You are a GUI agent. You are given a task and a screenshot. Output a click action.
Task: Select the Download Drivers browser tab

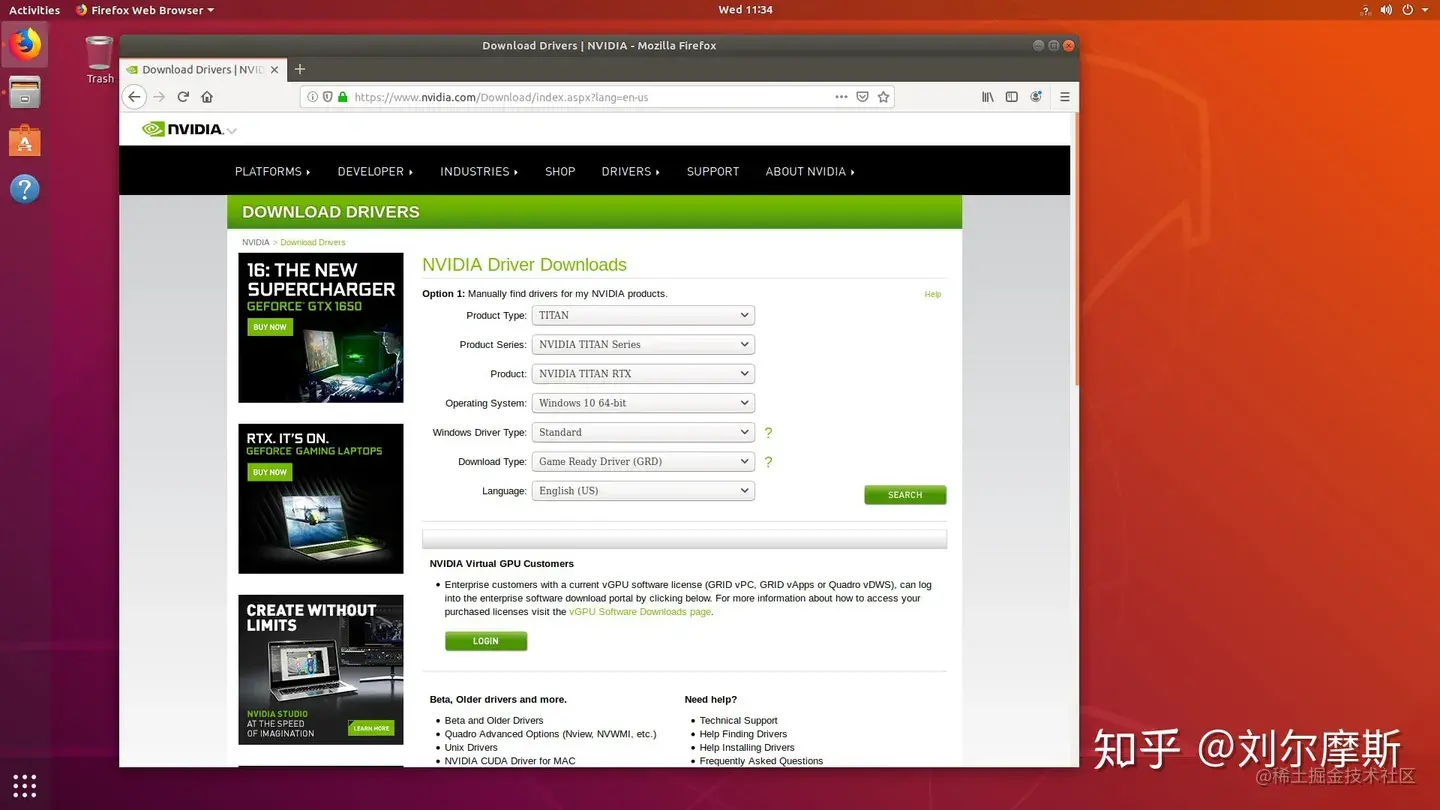203,69
